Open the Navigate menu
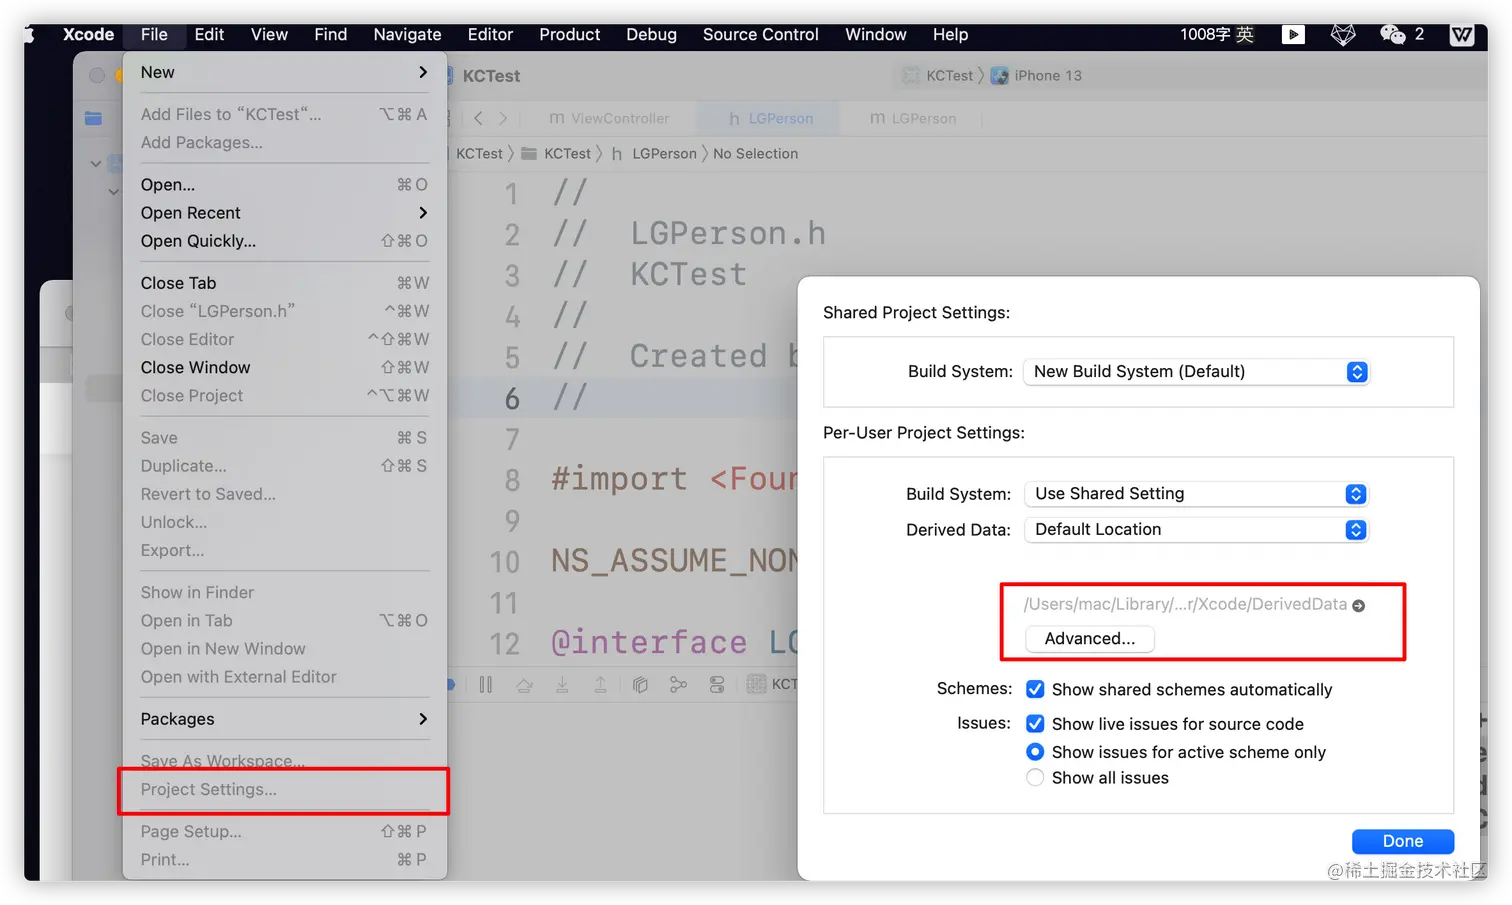The width and height of the screenshot is (1512, 905). 407,34
